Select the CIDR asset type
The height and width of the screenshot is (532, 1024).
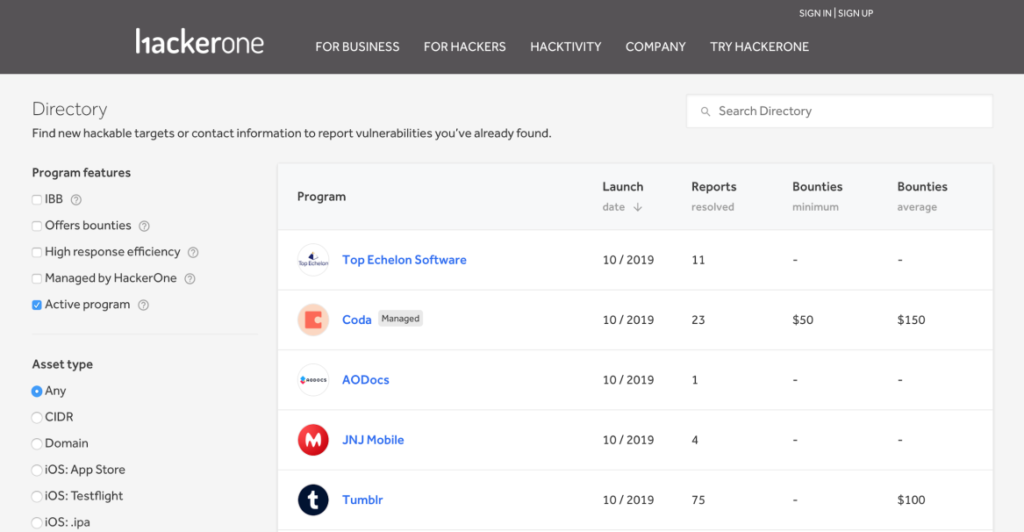coord(37,417)
